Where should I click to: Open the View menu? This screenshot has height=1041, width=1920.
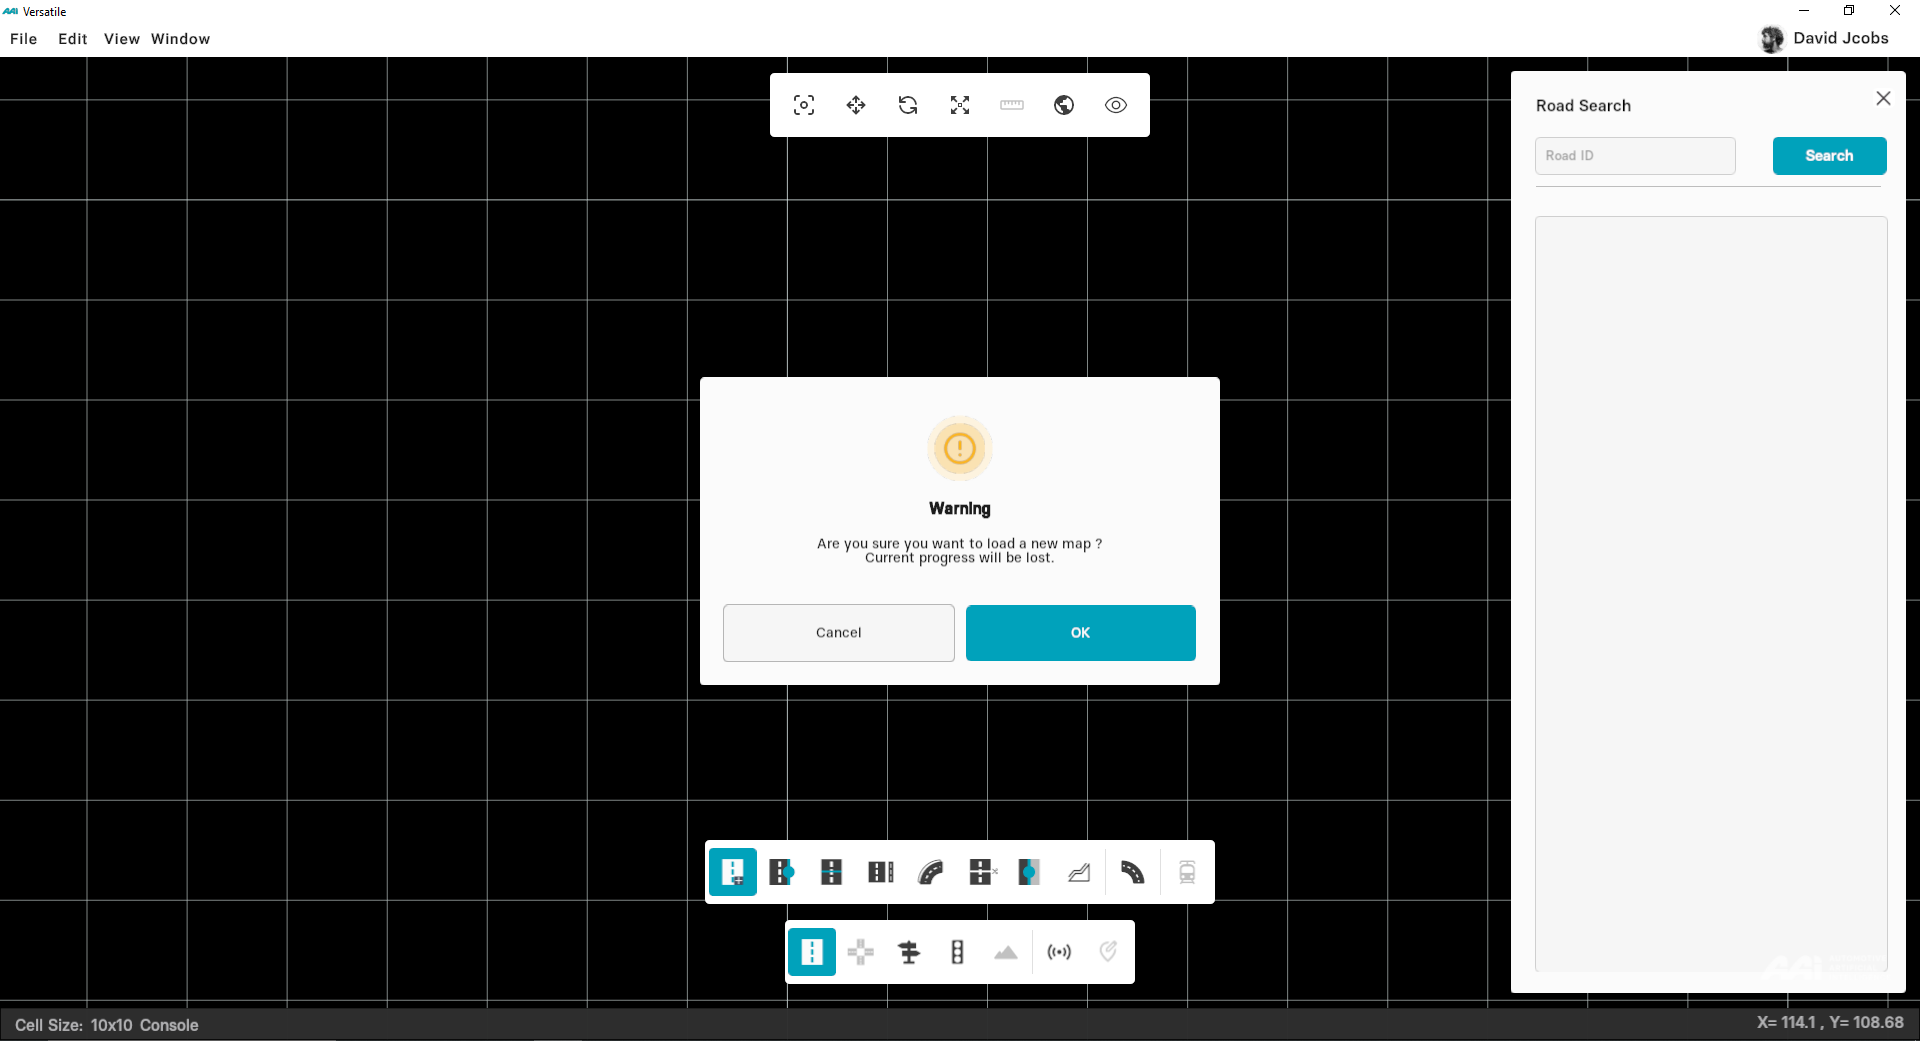(121, 39)
